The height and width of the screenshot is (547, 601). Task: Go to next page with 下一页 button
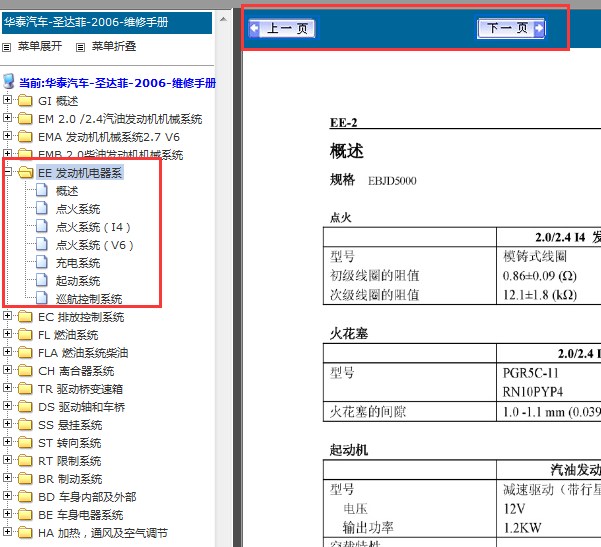click(x=511, y=28)
